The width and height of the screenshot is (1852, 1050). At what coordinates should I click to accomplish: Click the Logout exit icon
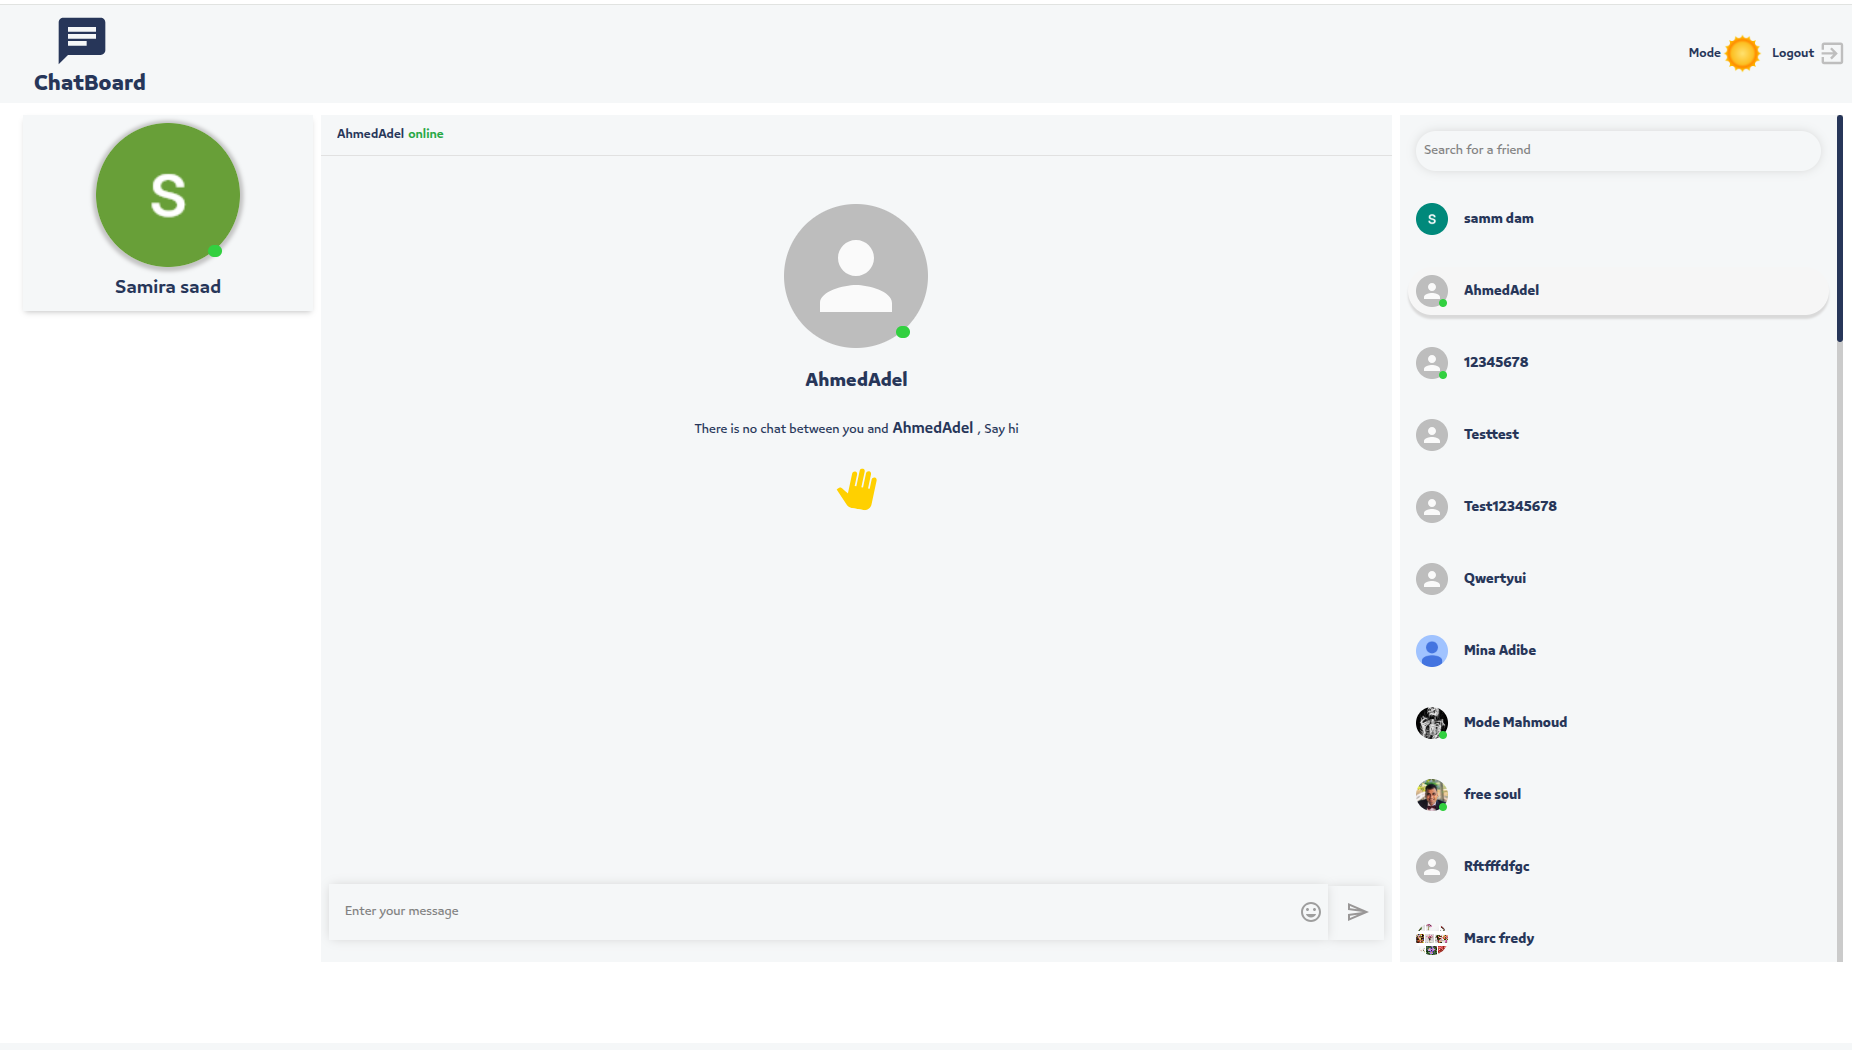point(1831,53)
